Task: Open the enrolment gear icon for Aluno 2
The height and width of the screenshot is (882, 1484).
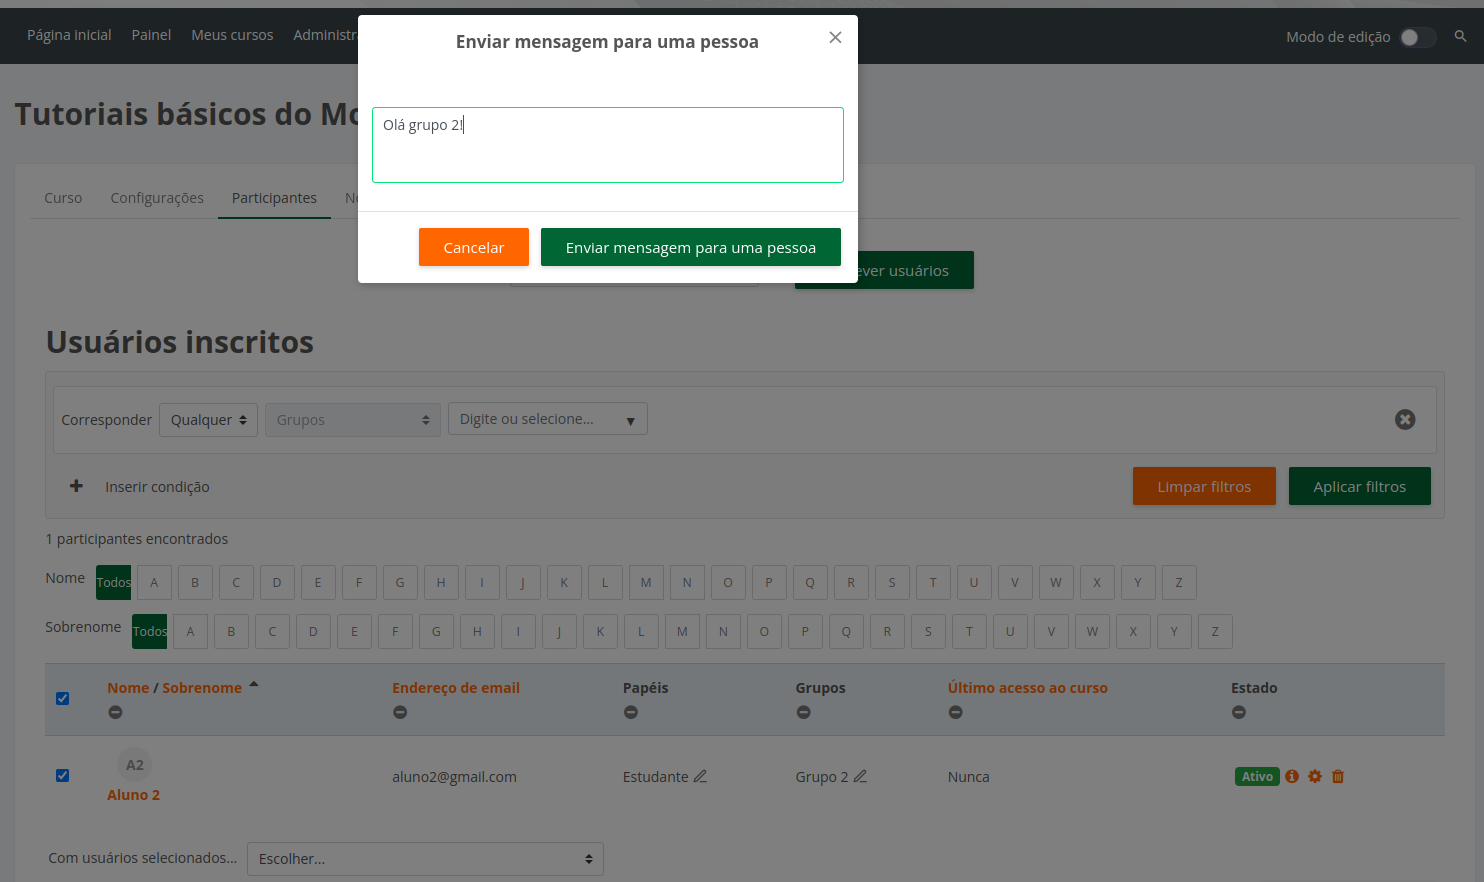Action: 1315,776
